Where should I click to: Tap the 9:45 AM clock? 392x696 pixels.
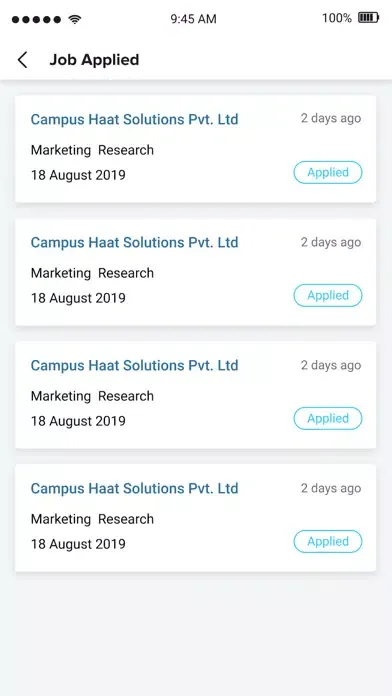click(194, 19)
